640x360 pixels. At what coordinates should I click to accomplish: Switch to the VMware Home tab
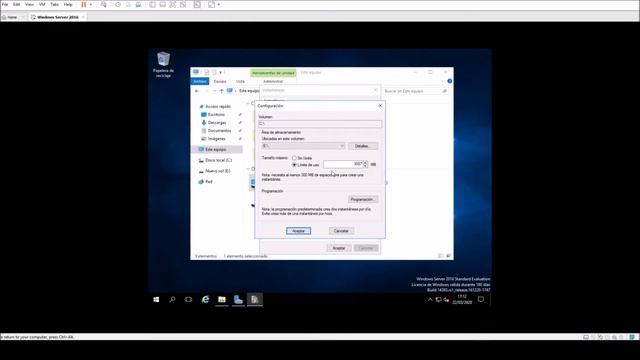pos(12,17)
